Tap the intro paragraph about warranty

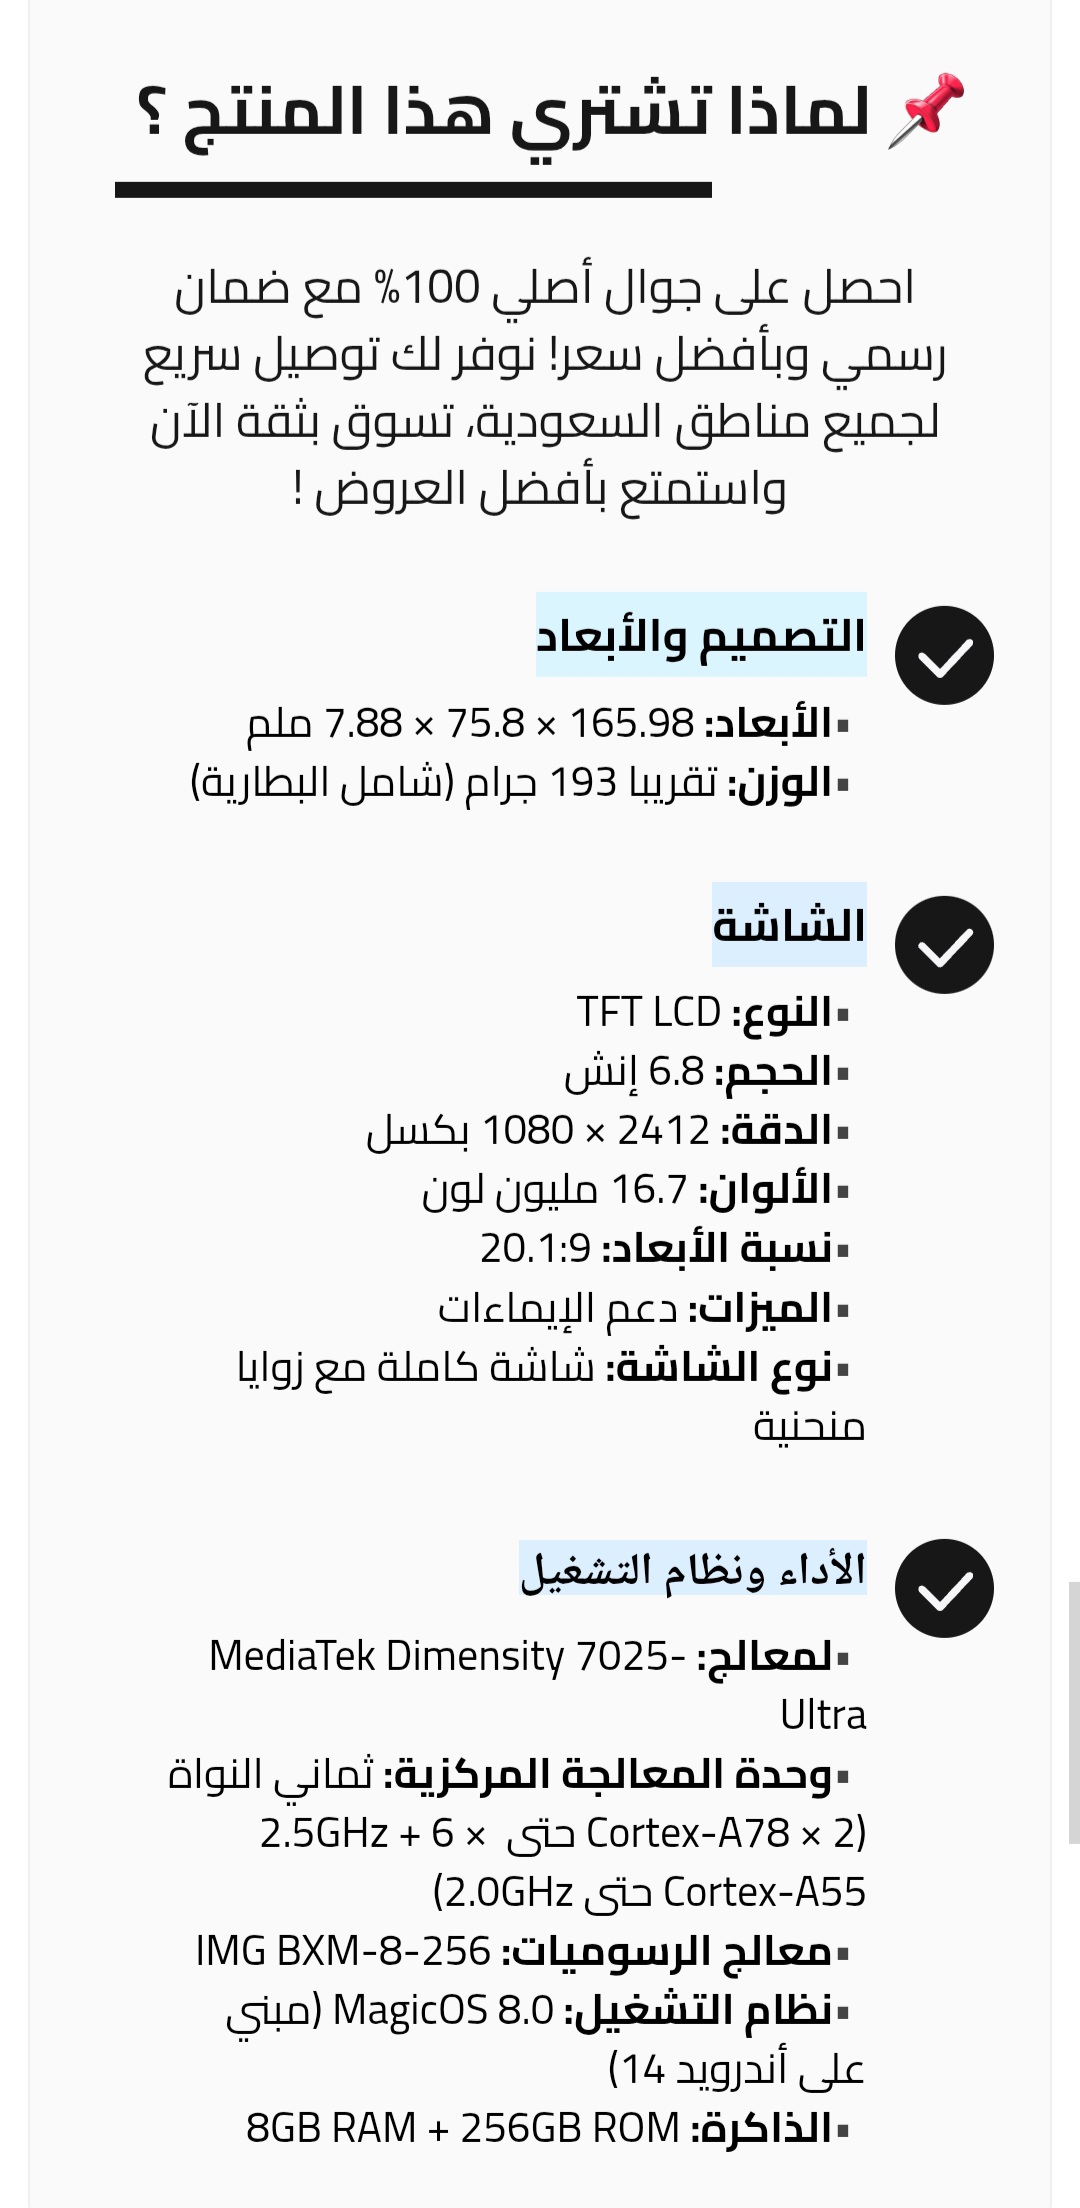coord(544,388)
